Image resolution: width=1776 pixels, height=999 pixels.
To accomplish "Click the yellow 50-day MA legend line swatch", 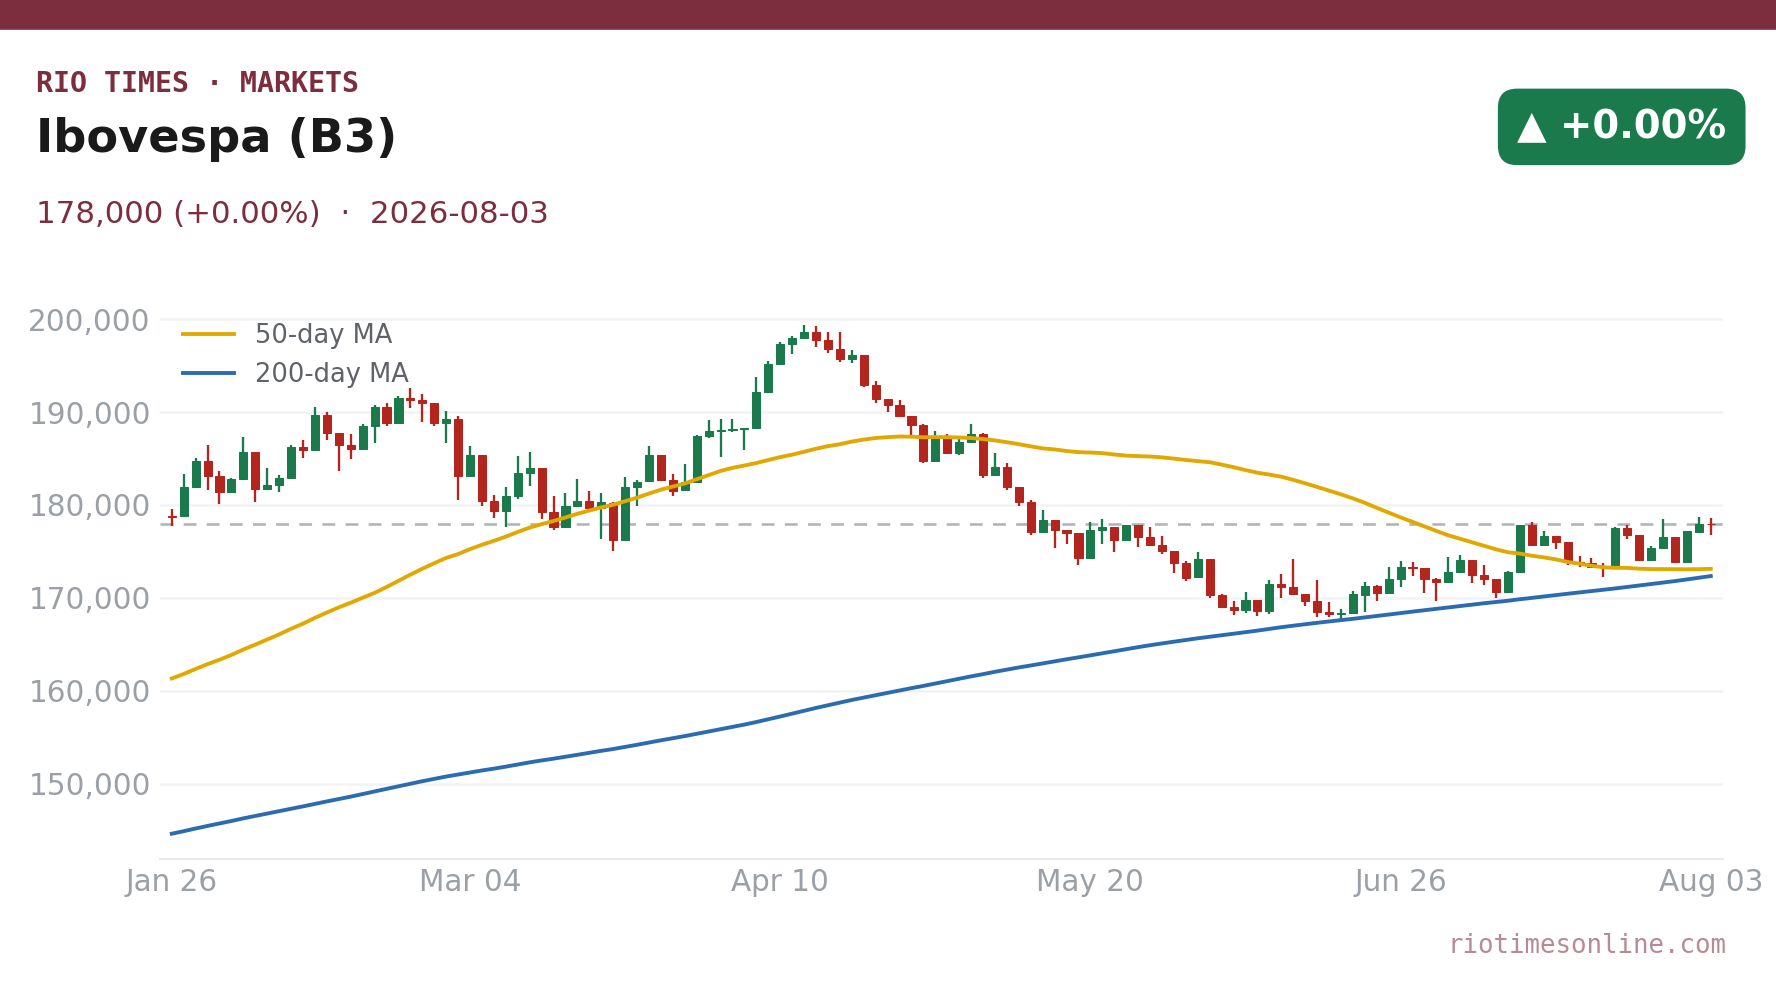I will pyautogui.click(x=209, y=335).
